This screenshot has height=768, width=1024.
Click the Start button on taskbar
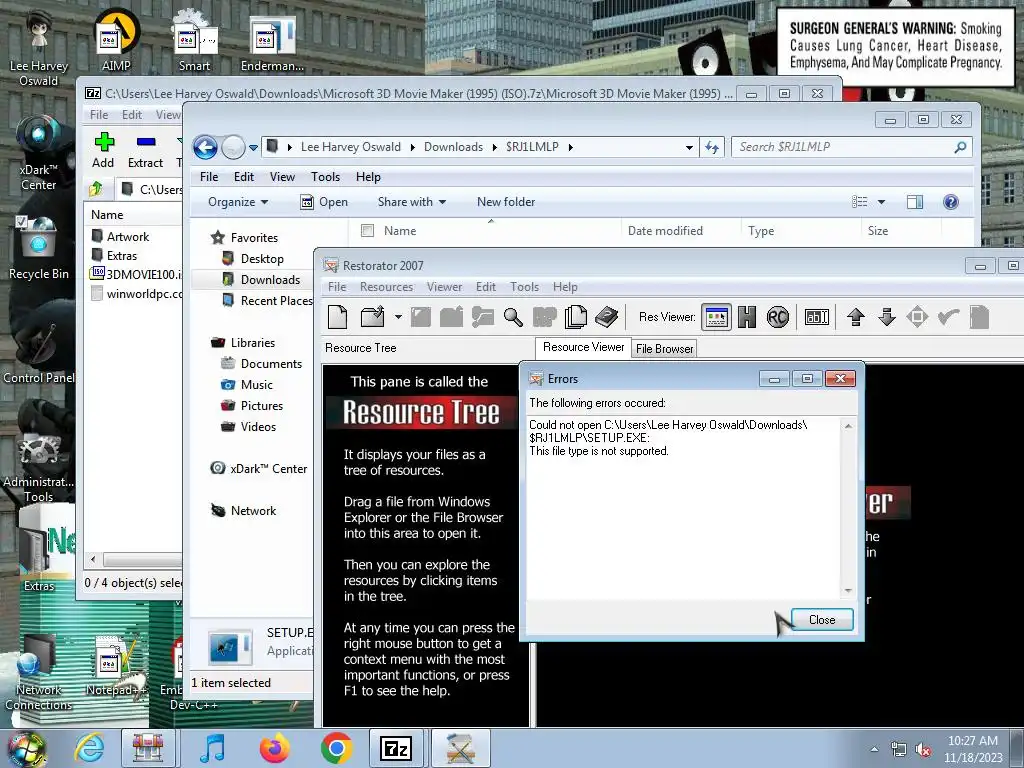[25, 748]
